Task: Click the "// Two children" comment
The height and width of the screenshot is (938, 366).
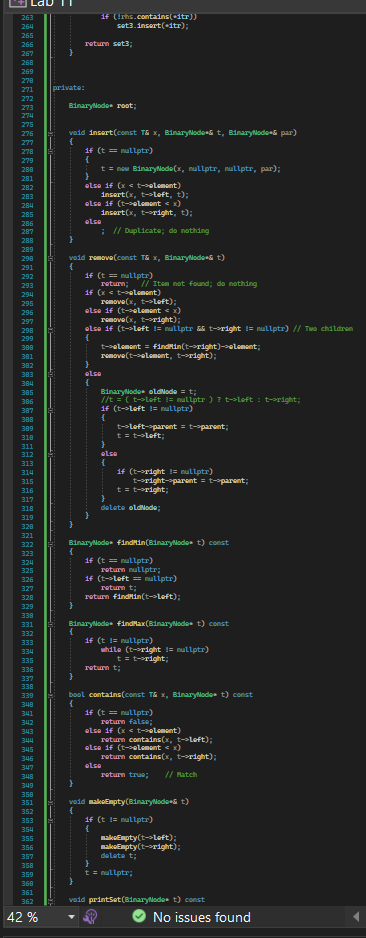Action: [x=323, y=329]
